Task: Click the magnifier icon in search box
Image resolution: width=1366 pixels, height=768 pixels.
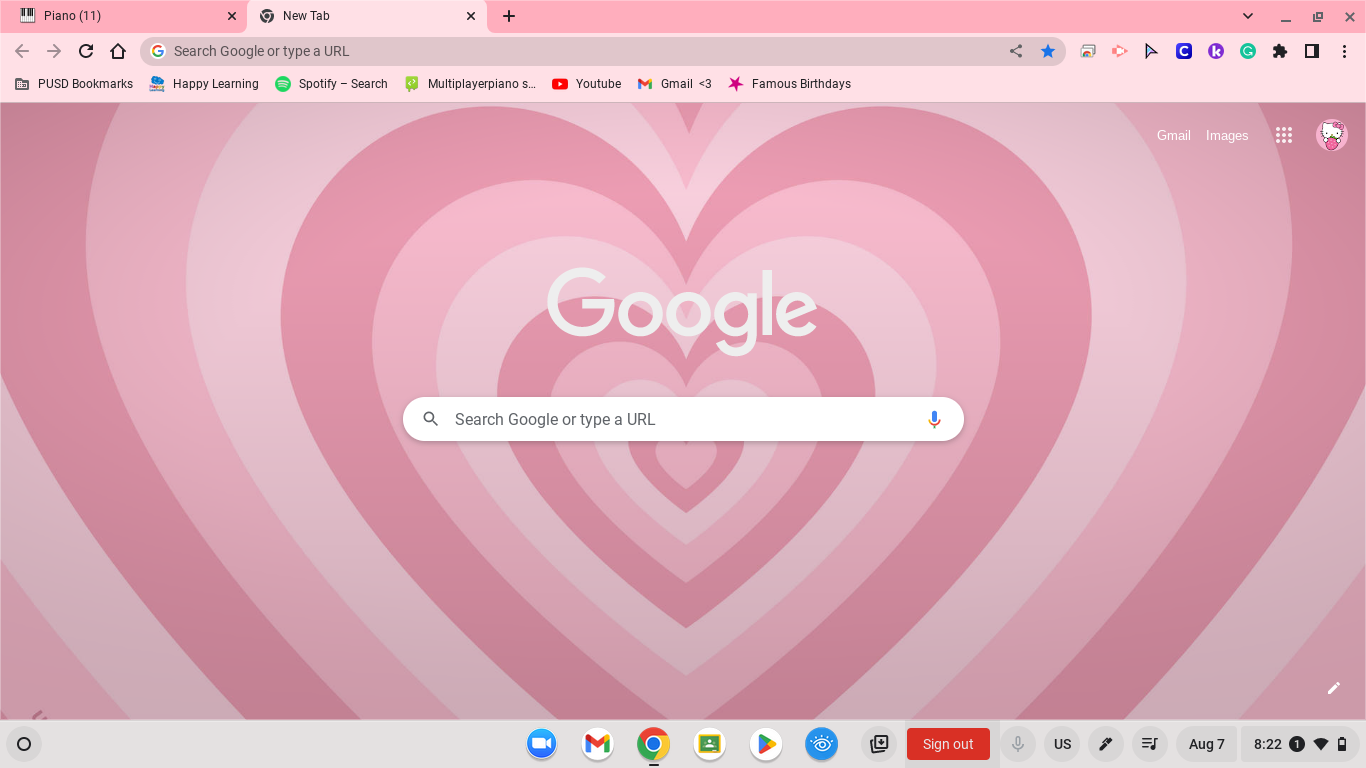Action: coord(431,419)
